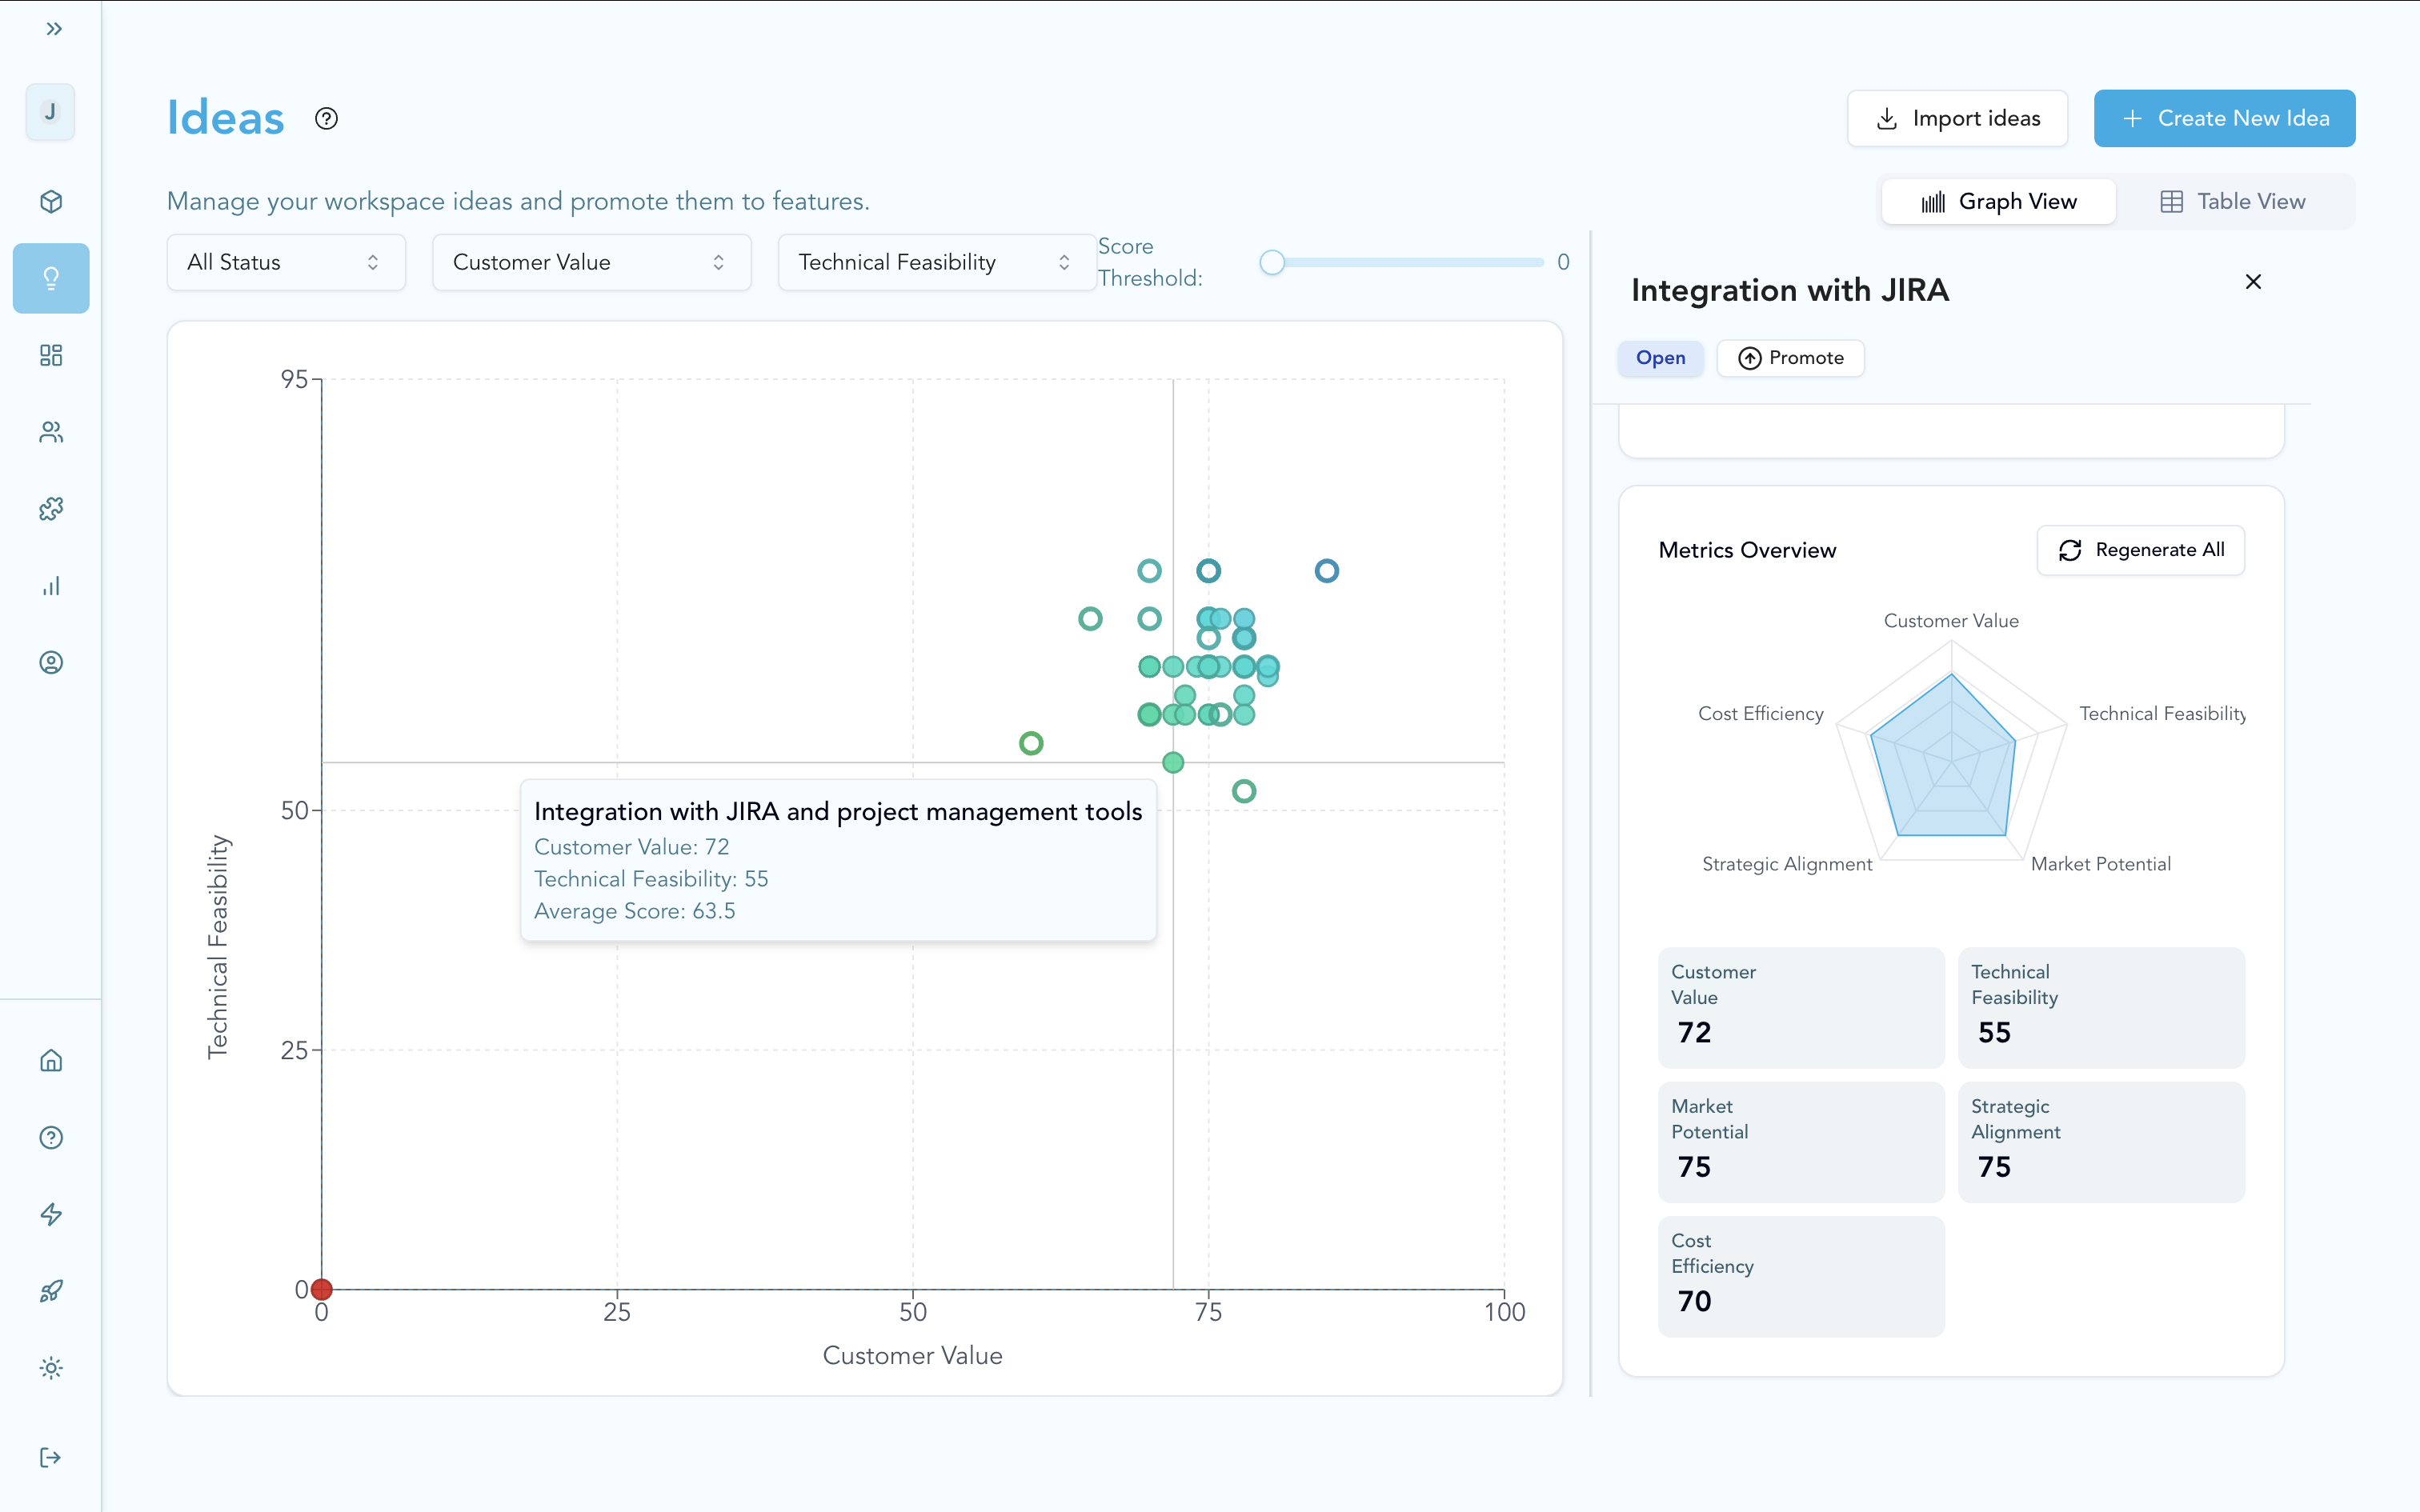Image resolution: width=2420 pixels, height=1512 pixels.
Task: Click the lightning bolt icon in sidebar
Action: 51,1214
